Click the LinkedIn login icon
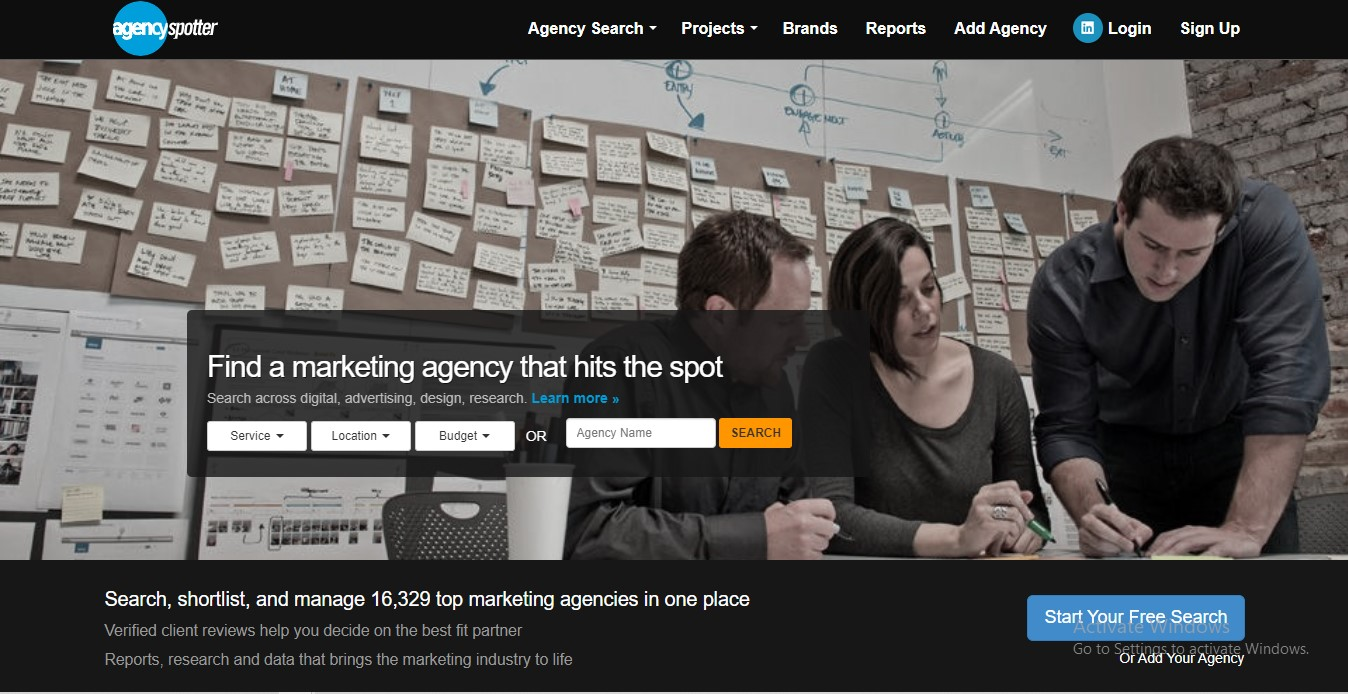1348x694 pixels. tap(1087, 28)
